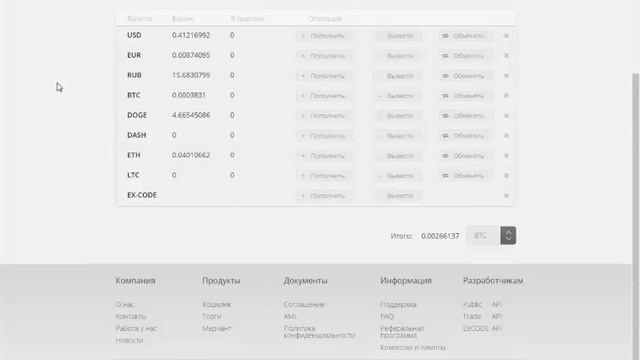Open the list icon ending the BTC row
The height and width of the screenshot is (360, 640).
click(506, 96)
